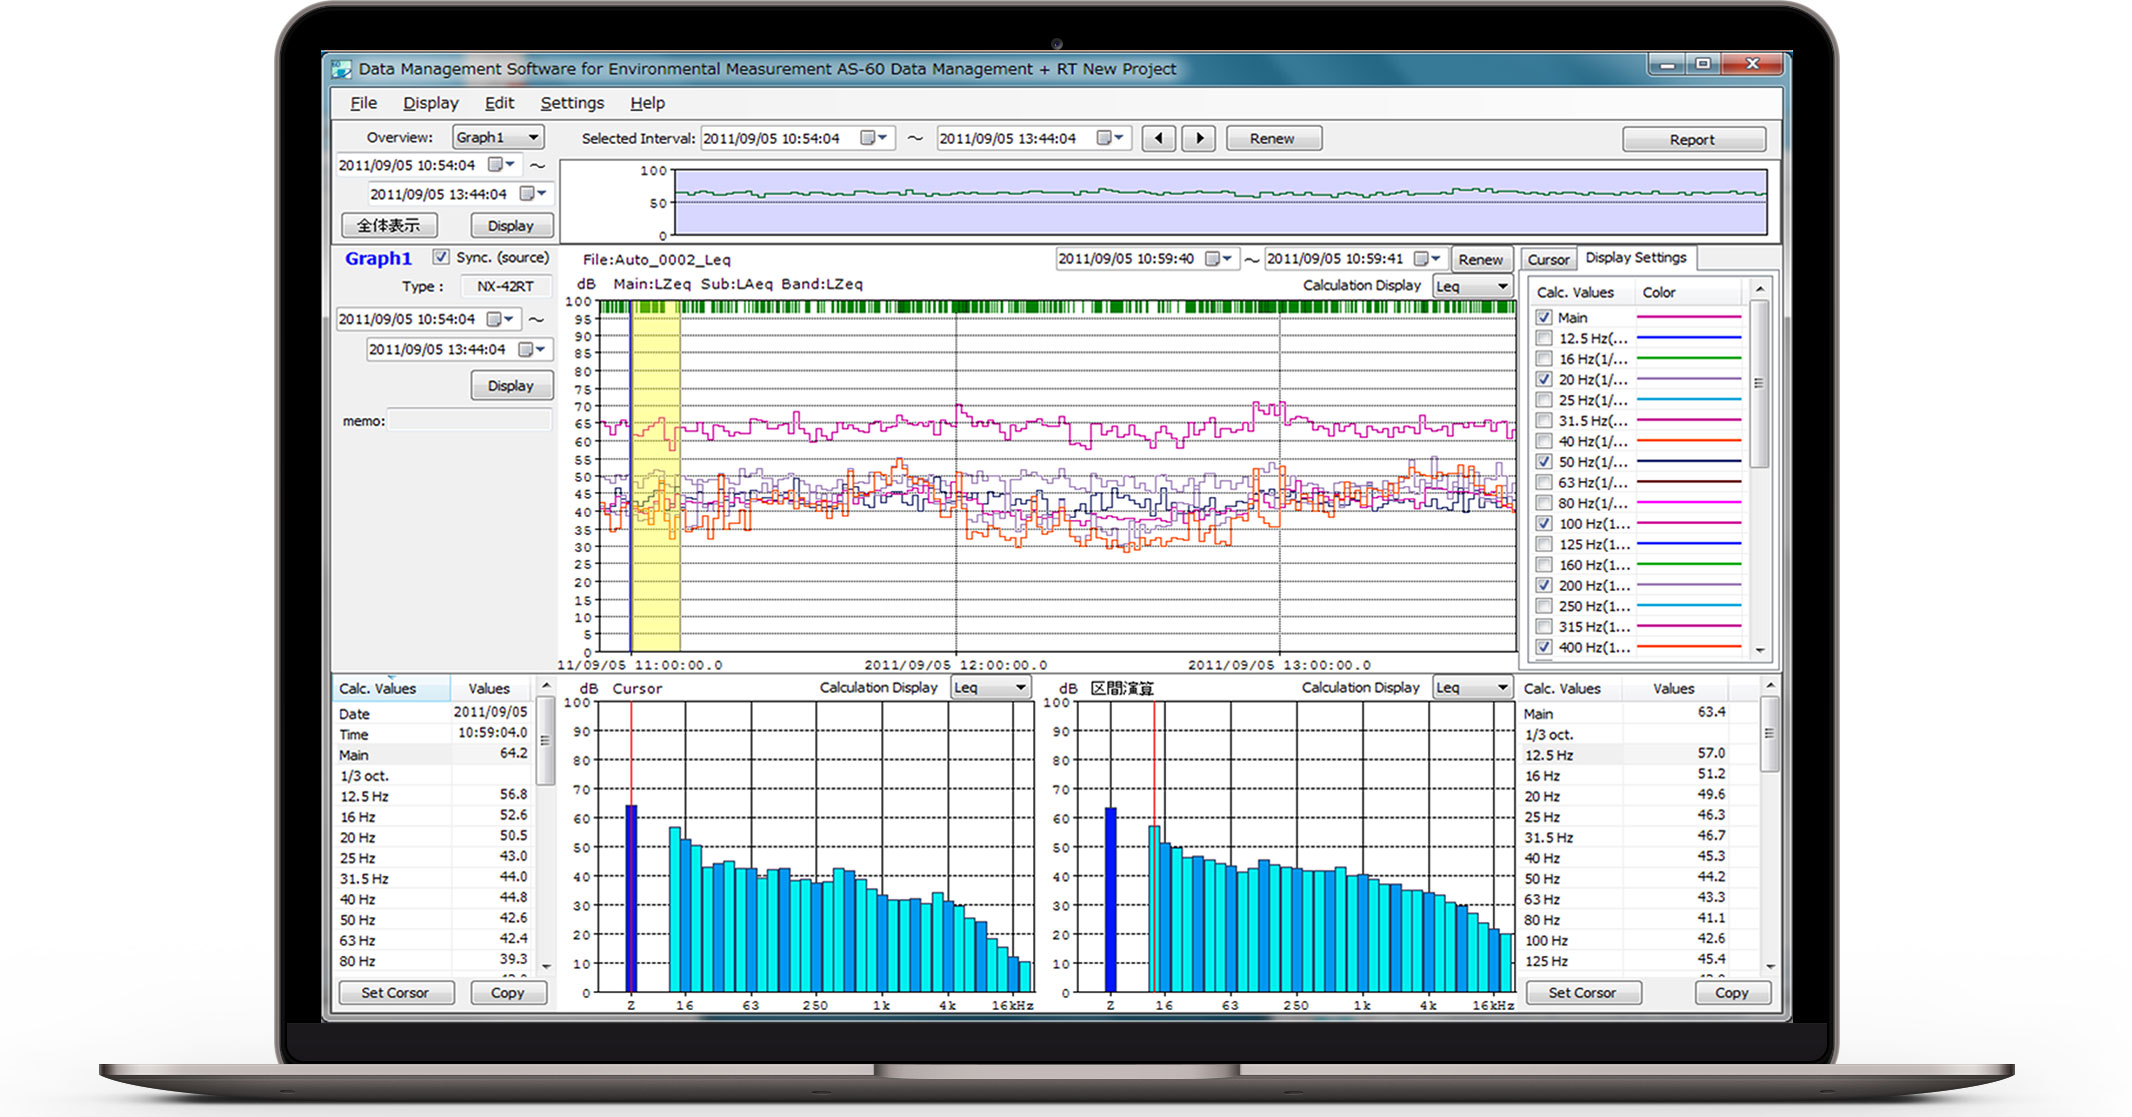2132x1117 pixels.
Task: Click Display button in Graph1 panel
Action: point(511,386)
